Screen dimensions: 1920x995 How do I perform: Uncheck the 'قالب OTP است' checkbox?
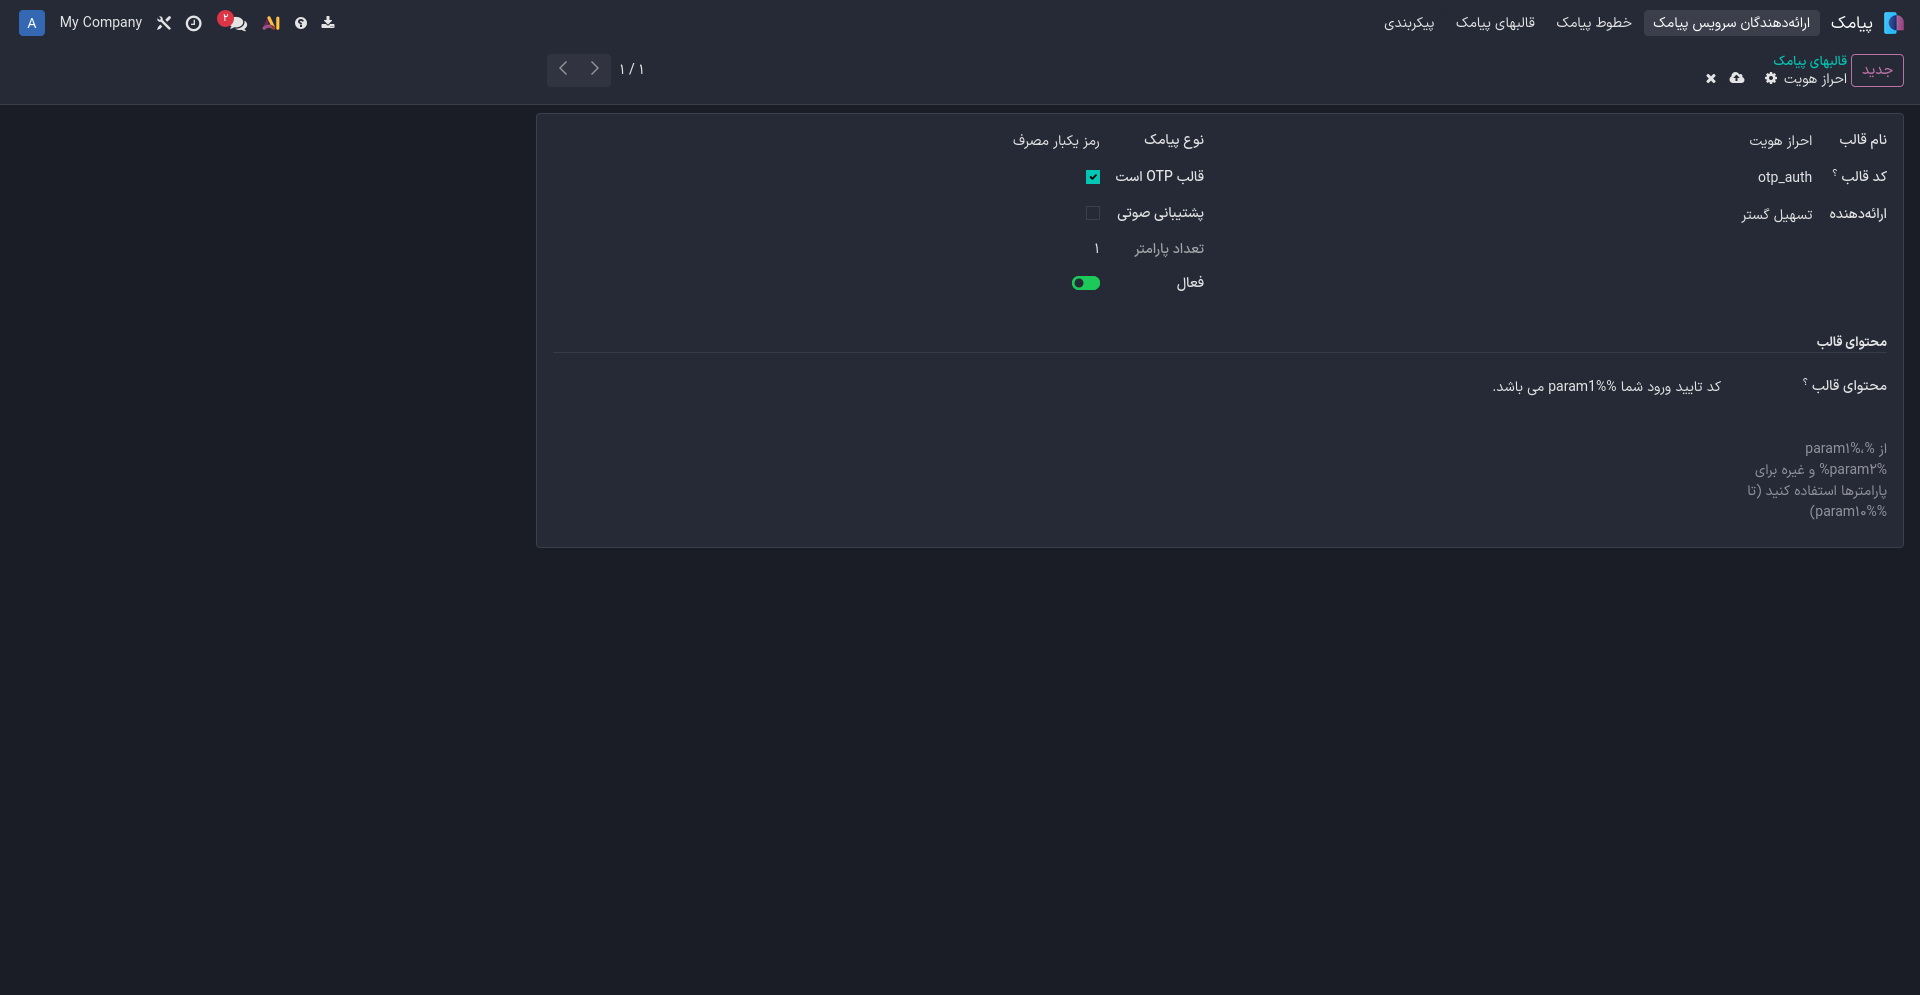(x=1093, y=177)
